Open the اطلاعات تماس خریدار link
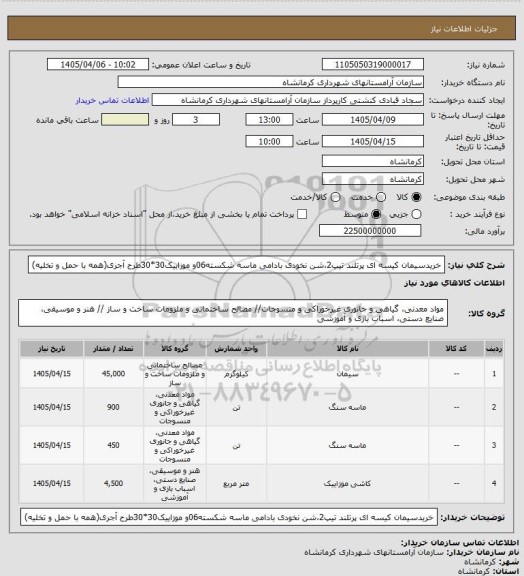 click(x=112, y=100)
